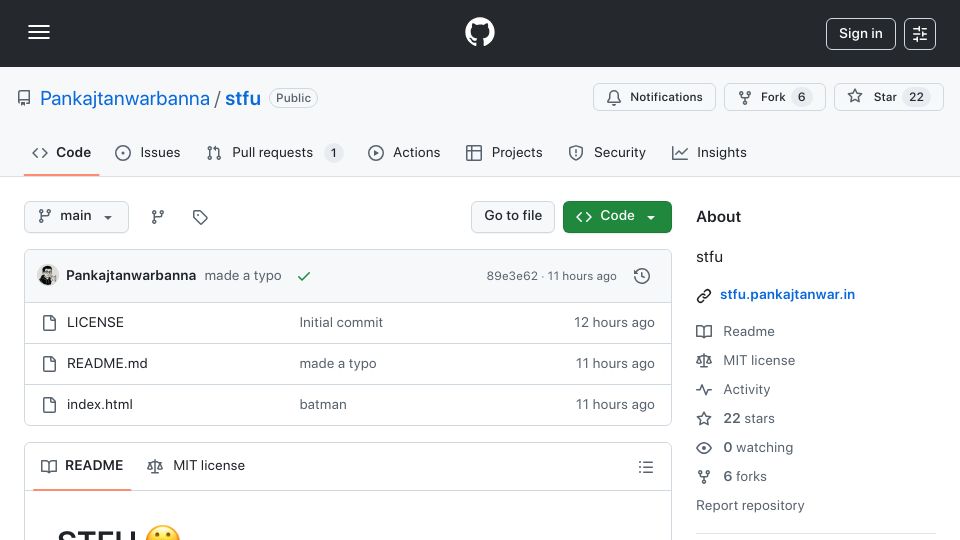
Task: Open 'Initial commit' commit message
Action: pyautogui.click(x=341, y=323)
